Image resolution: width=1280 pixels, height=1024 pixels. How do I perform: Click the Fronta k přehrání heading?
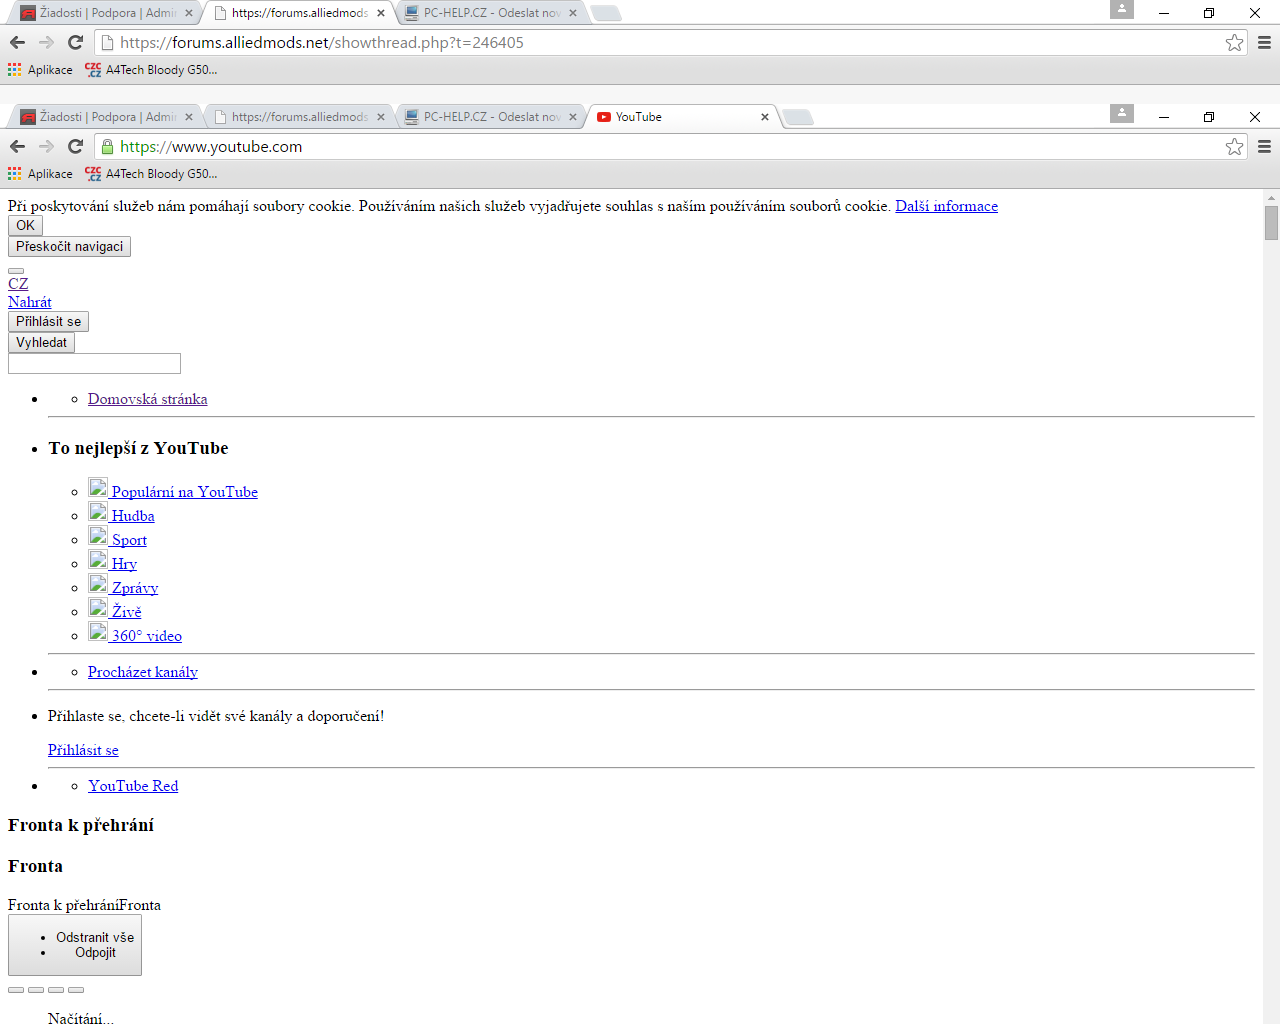81,825
